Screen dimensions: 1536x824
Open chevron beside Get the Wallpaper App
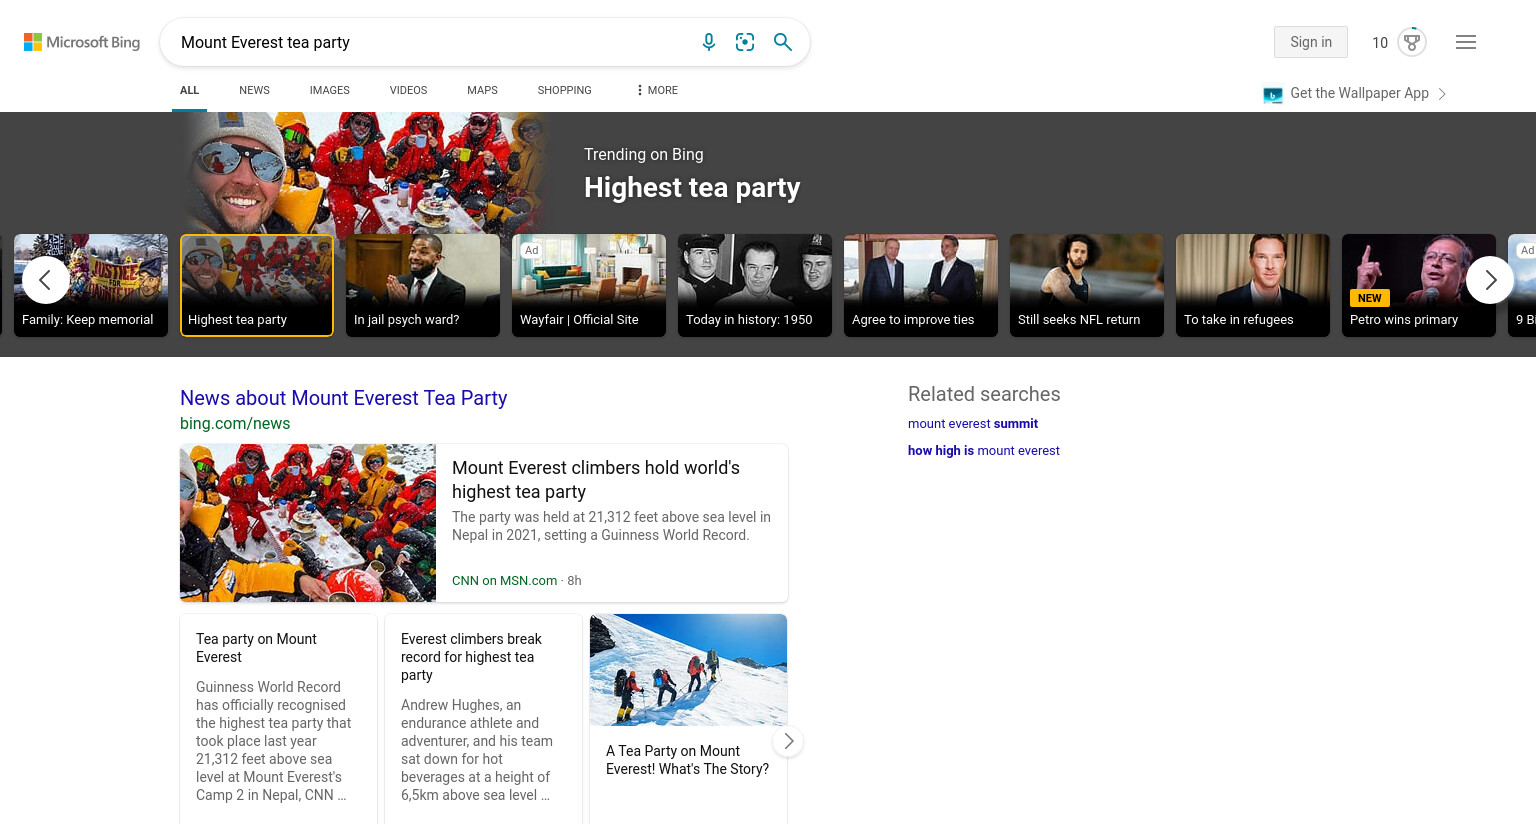click(1442, 94)
